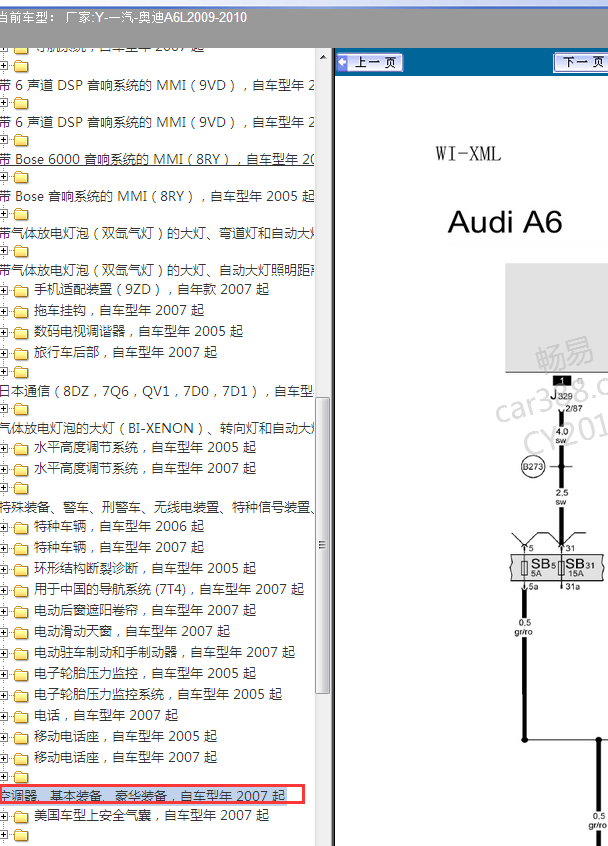The image size is (608, 846).
Task: Click folder icon of 数码电视调谐器
Action: coord(21,333)
